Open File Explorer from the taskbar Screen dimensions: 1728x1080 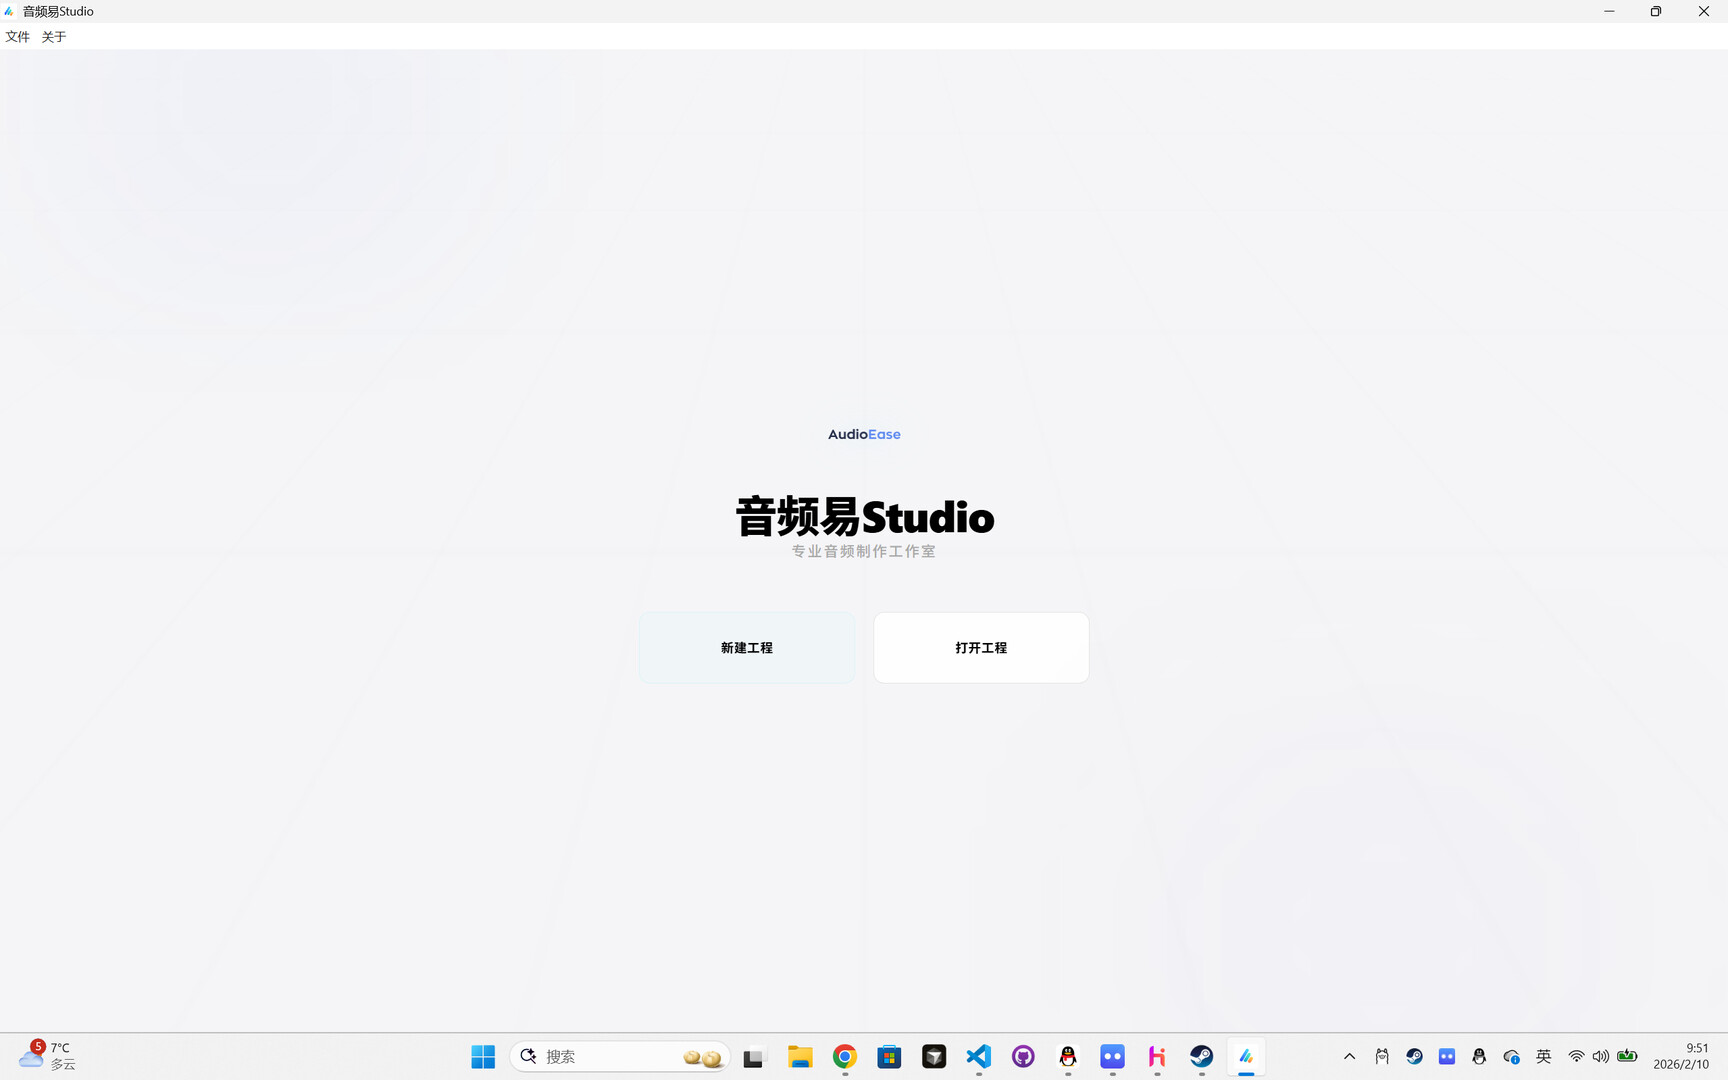(x=800, y=1056)
